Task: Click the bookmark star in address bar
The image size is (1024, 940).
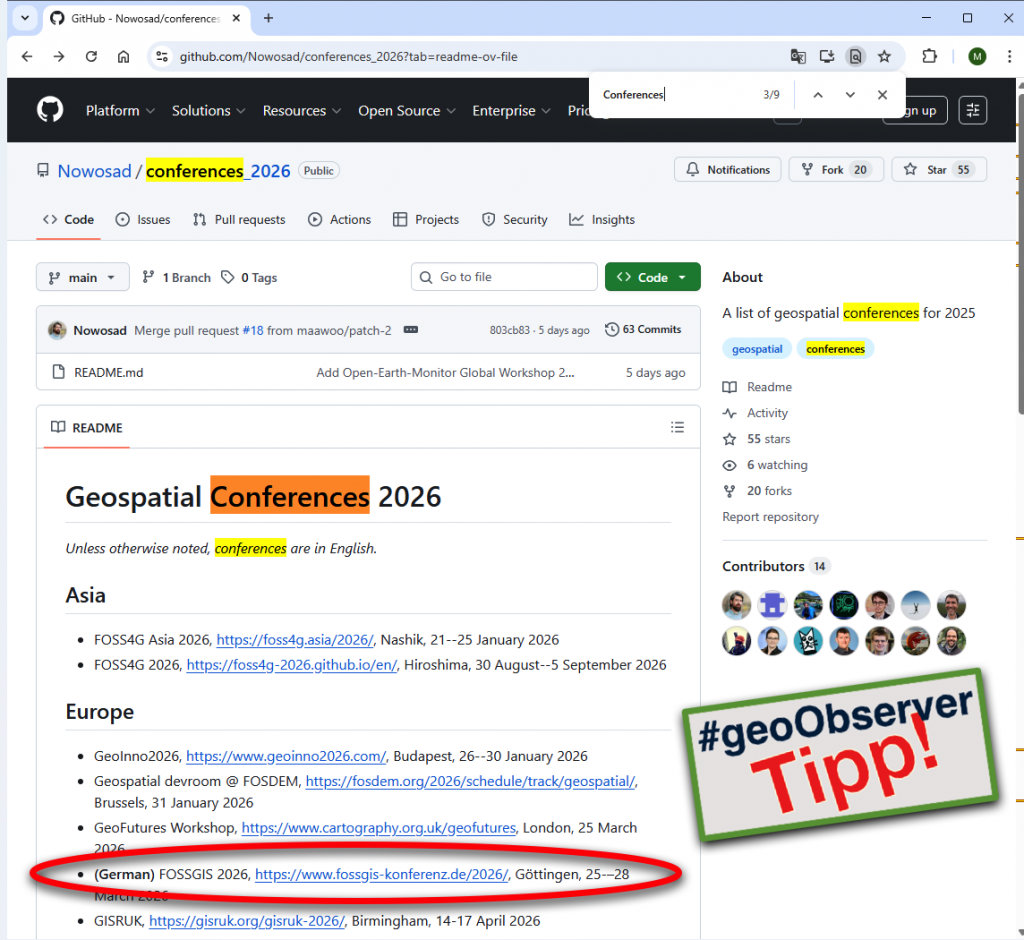Action: coord(884,57)
